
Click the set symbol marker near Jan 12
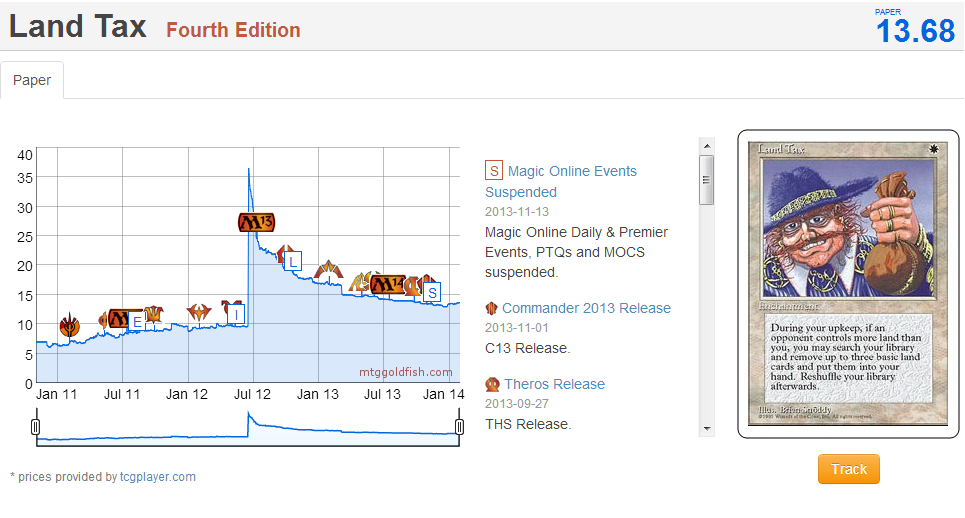pos(198,312)
